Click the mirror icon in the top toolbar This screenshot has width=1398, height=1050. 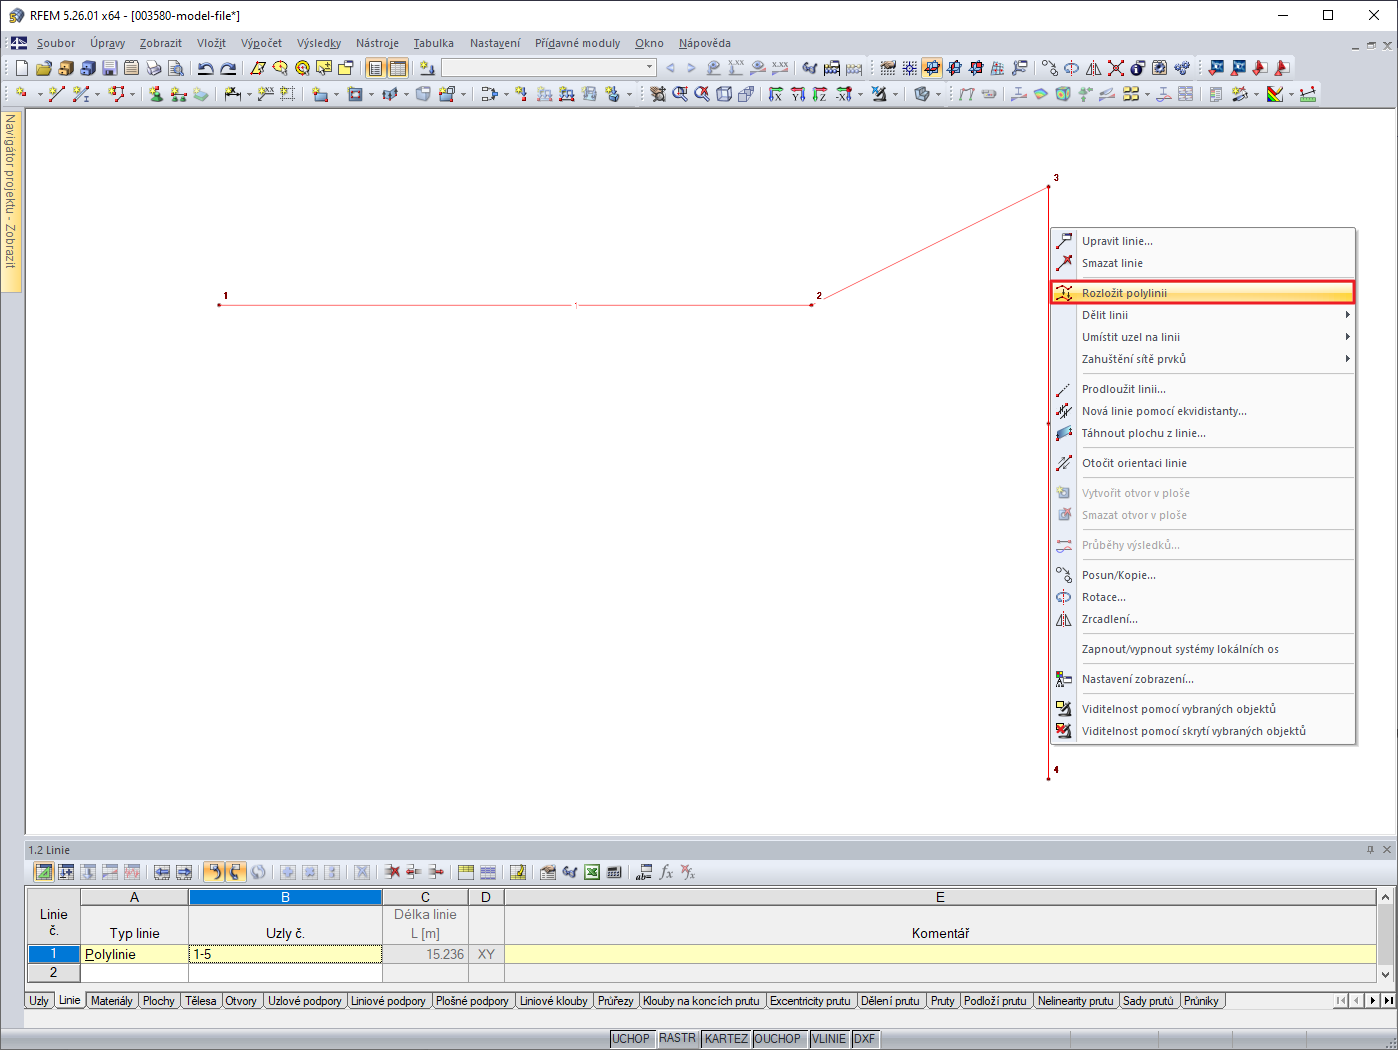click(1094, 68)
